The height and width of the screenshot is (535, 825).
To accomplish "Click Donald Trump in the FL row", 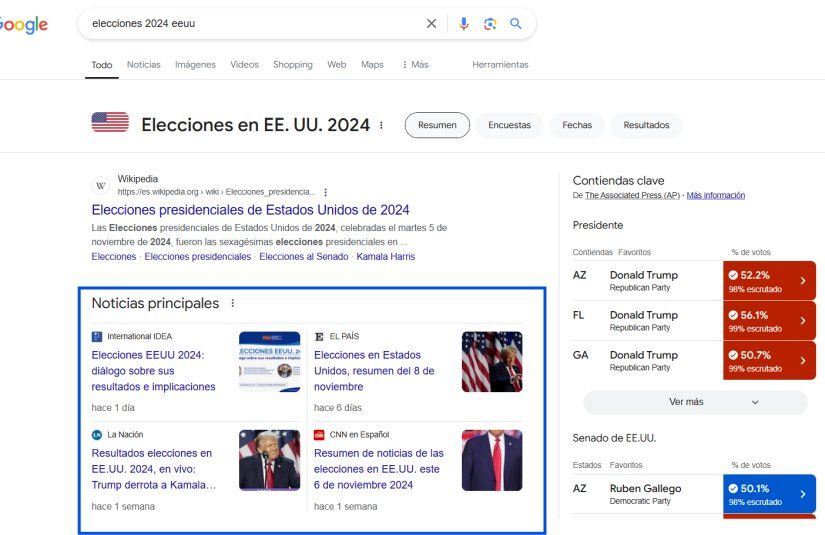I will pos(643,315).
